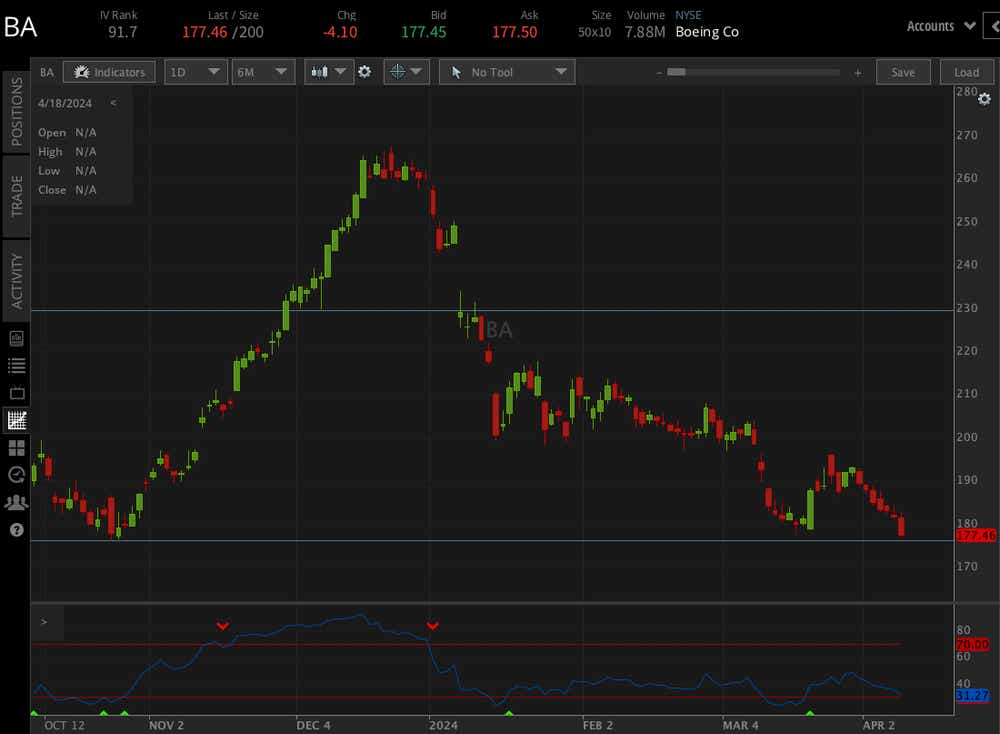Click the Bid price 177.45
The image size is (1000, 734).
tap(423, 32)
